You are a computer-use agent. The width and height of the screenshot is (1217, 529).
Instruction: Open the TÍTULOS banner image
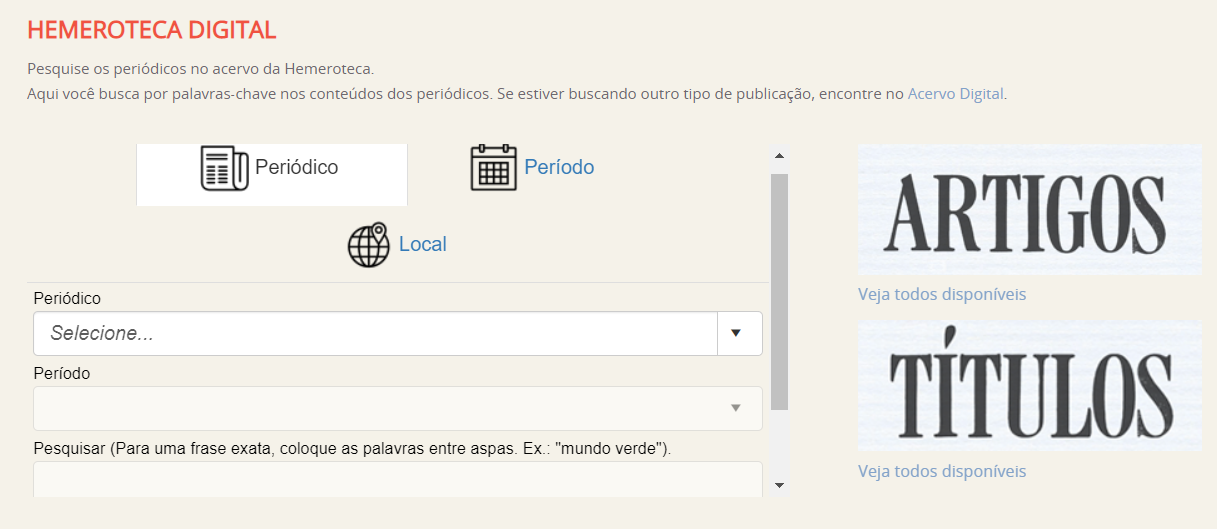(x=1030, y=386)
